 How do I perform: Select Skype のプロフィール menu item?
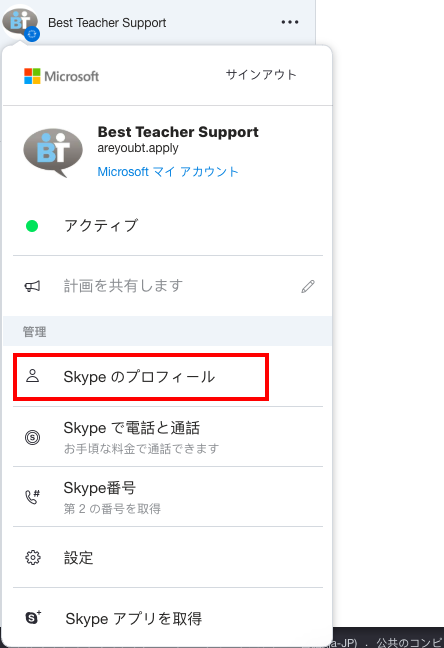tap(168, 376)
